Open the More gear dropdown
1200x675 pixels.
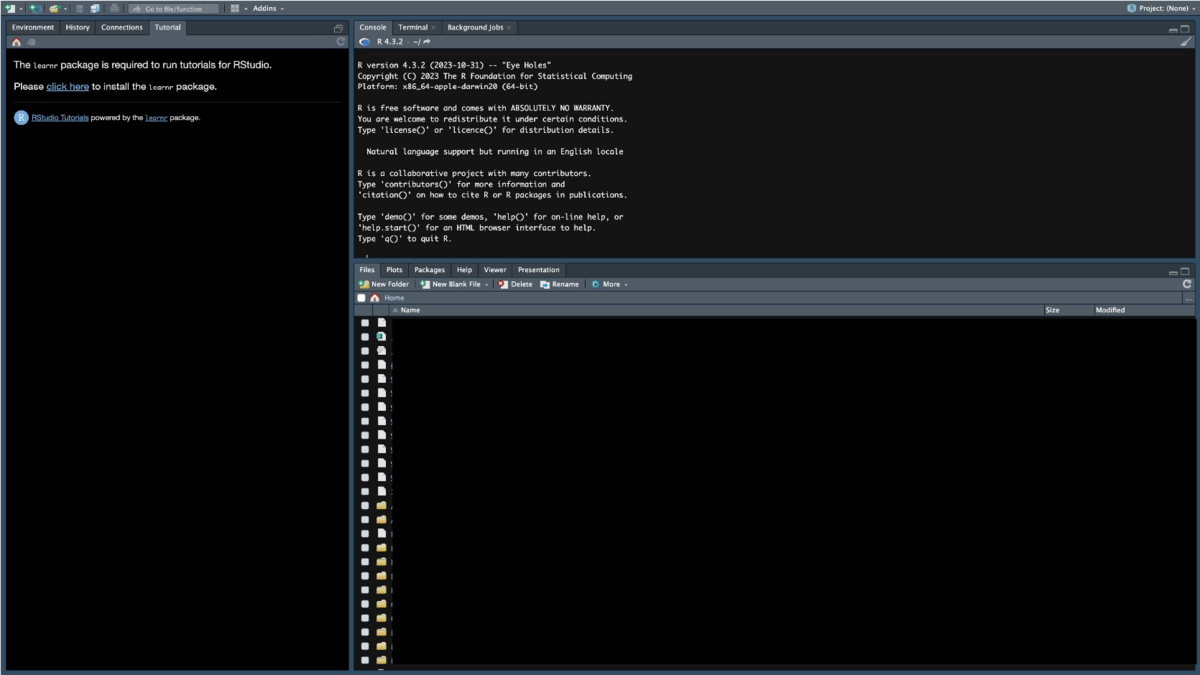click(x=609, y=284)
